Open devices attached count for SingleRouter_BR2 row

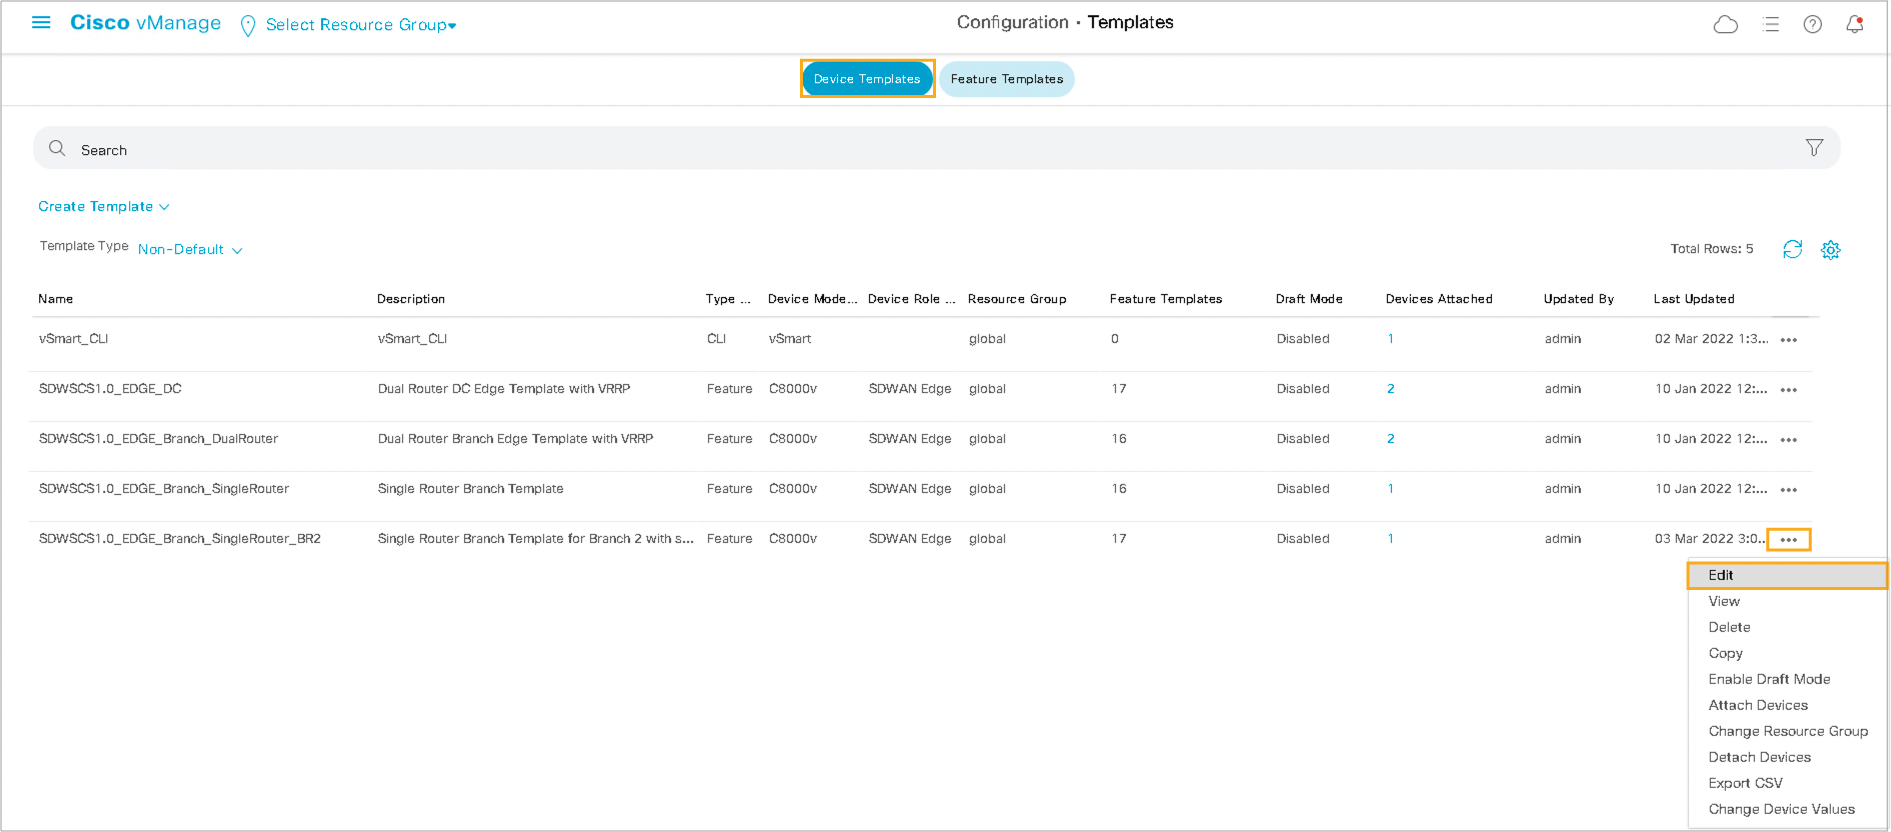pyautogui.click(x=1390, y=539)
